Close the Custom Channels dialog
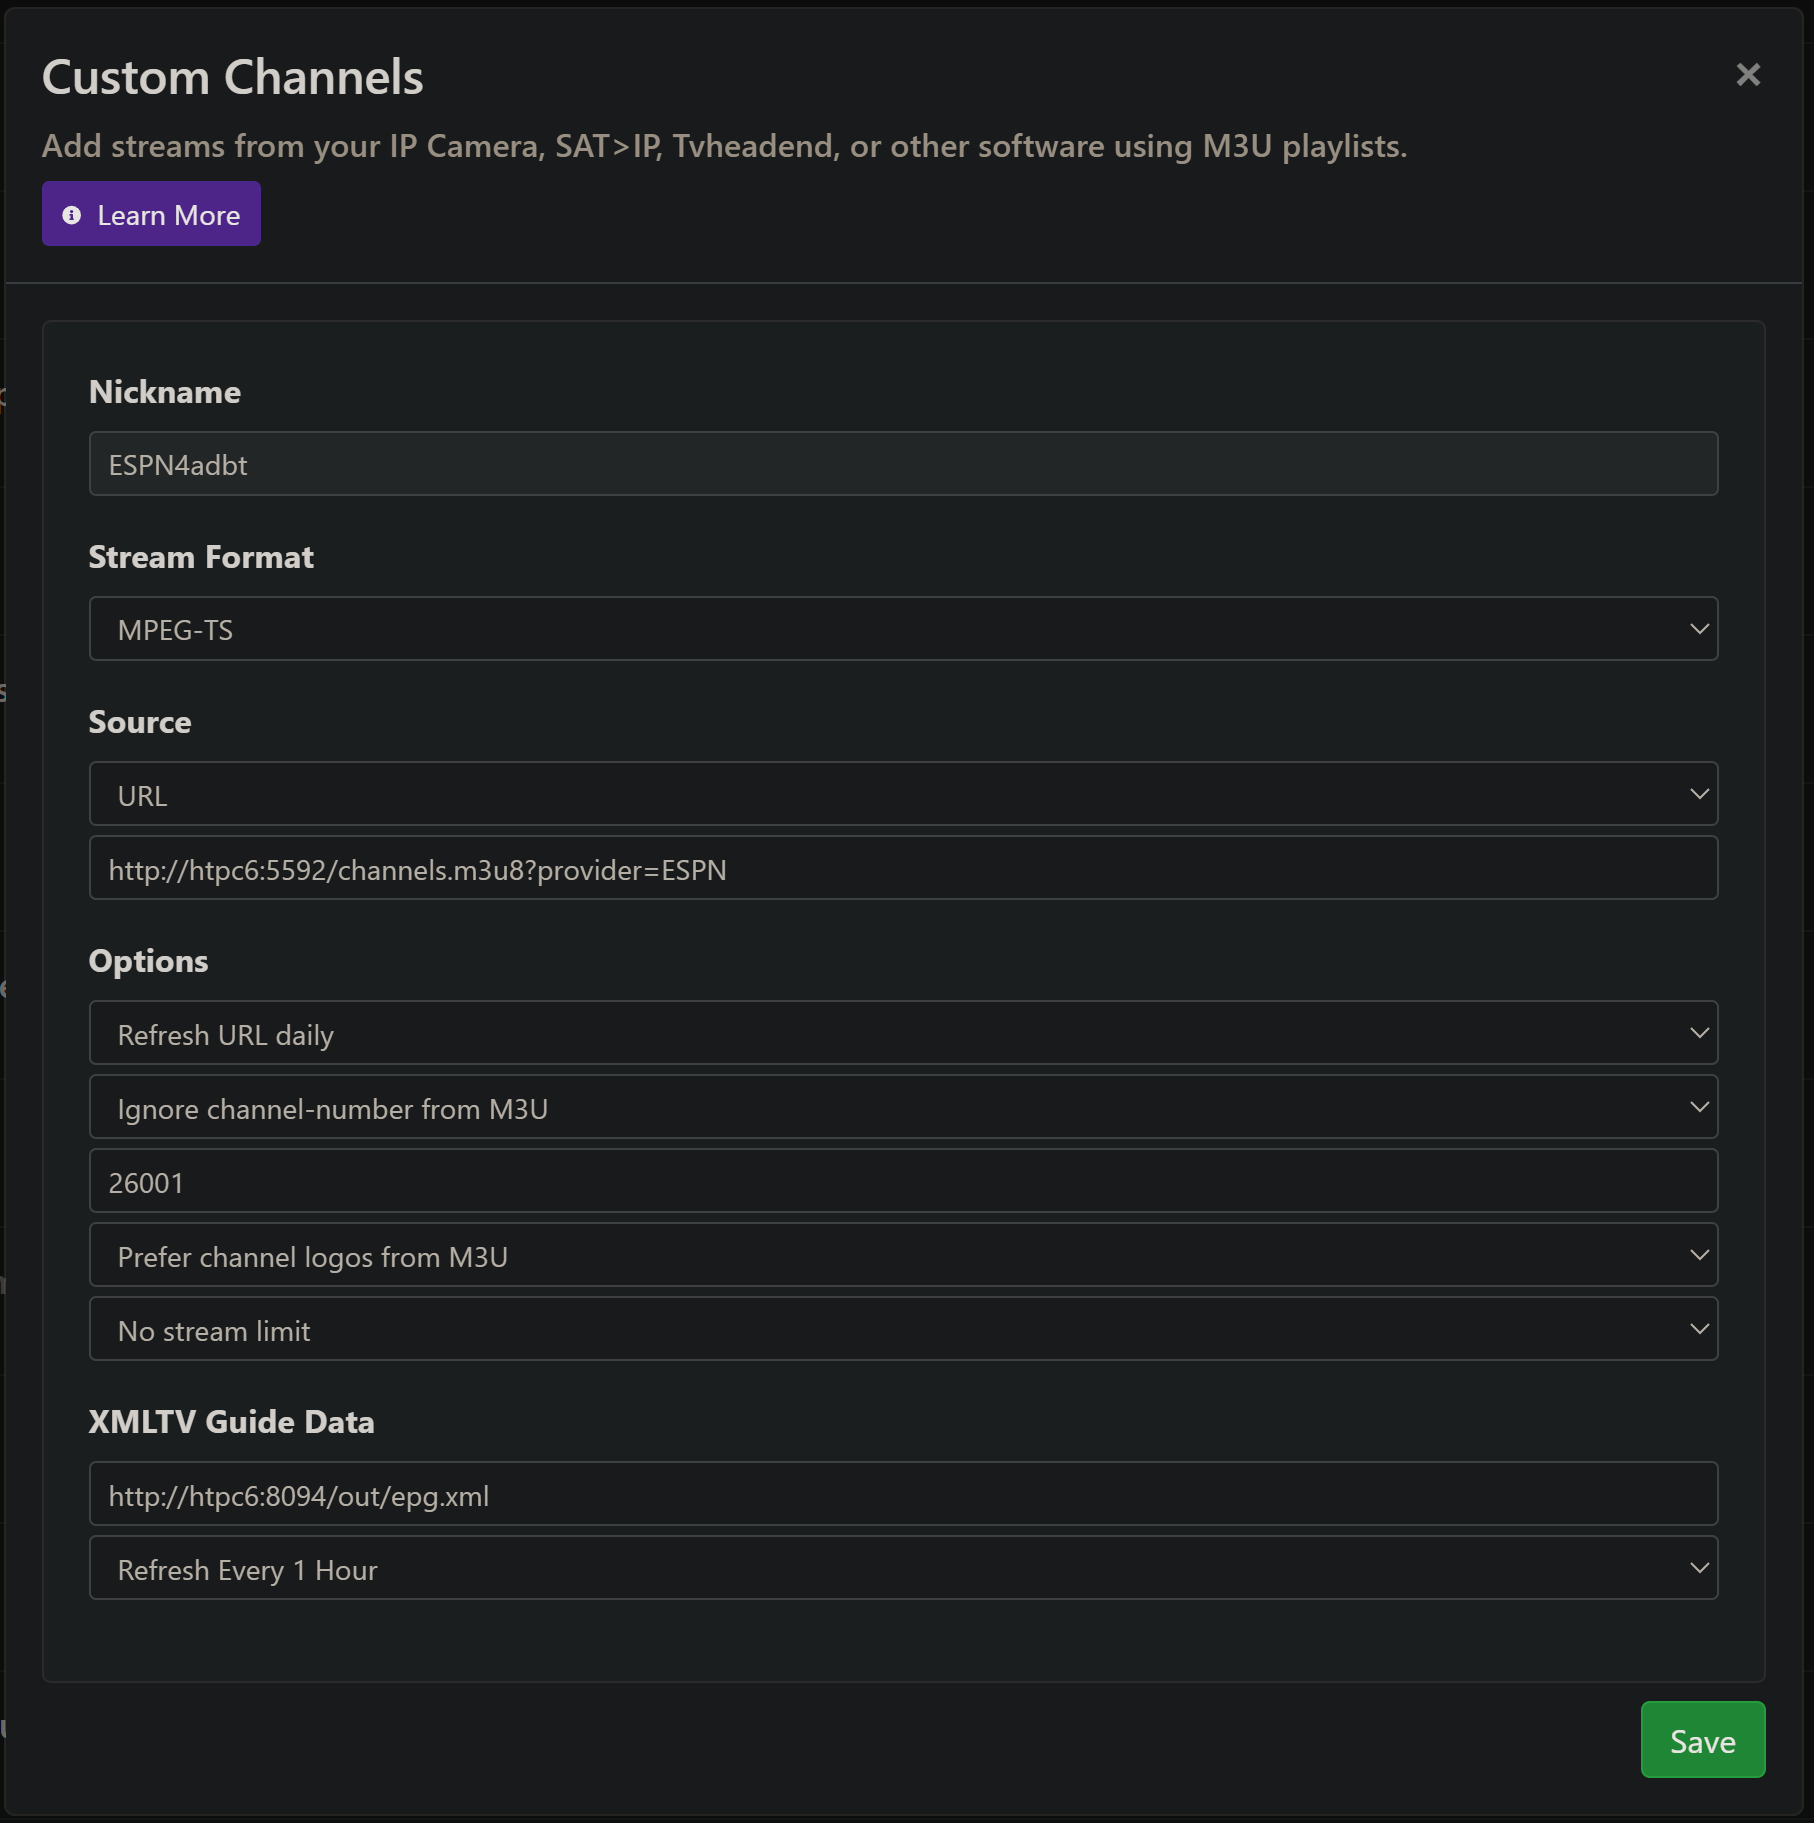 [1747, 75]
